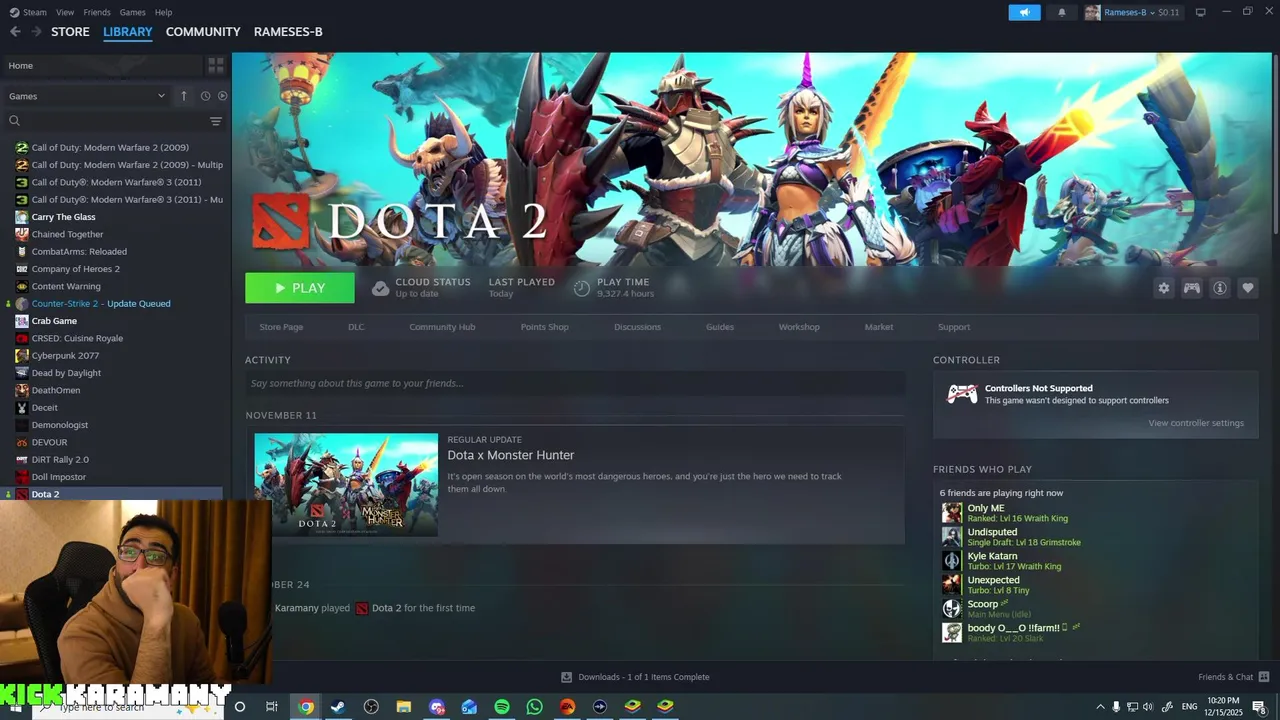The width and height of the screenshot is (1280, 720).
Task: Open Dota 2 manage gear icon
Action: (x=1164, y=288)
